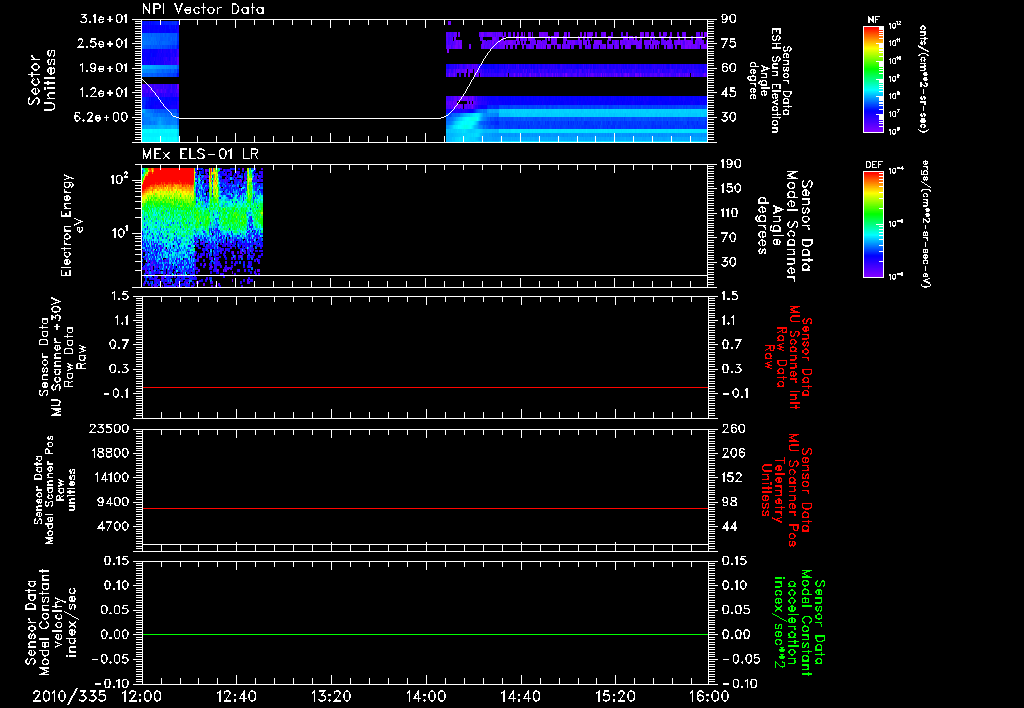The width and height of the screenshot is (1024, 708).
Task: Click the '70' scanner angle tick
Action: [729, 238]
